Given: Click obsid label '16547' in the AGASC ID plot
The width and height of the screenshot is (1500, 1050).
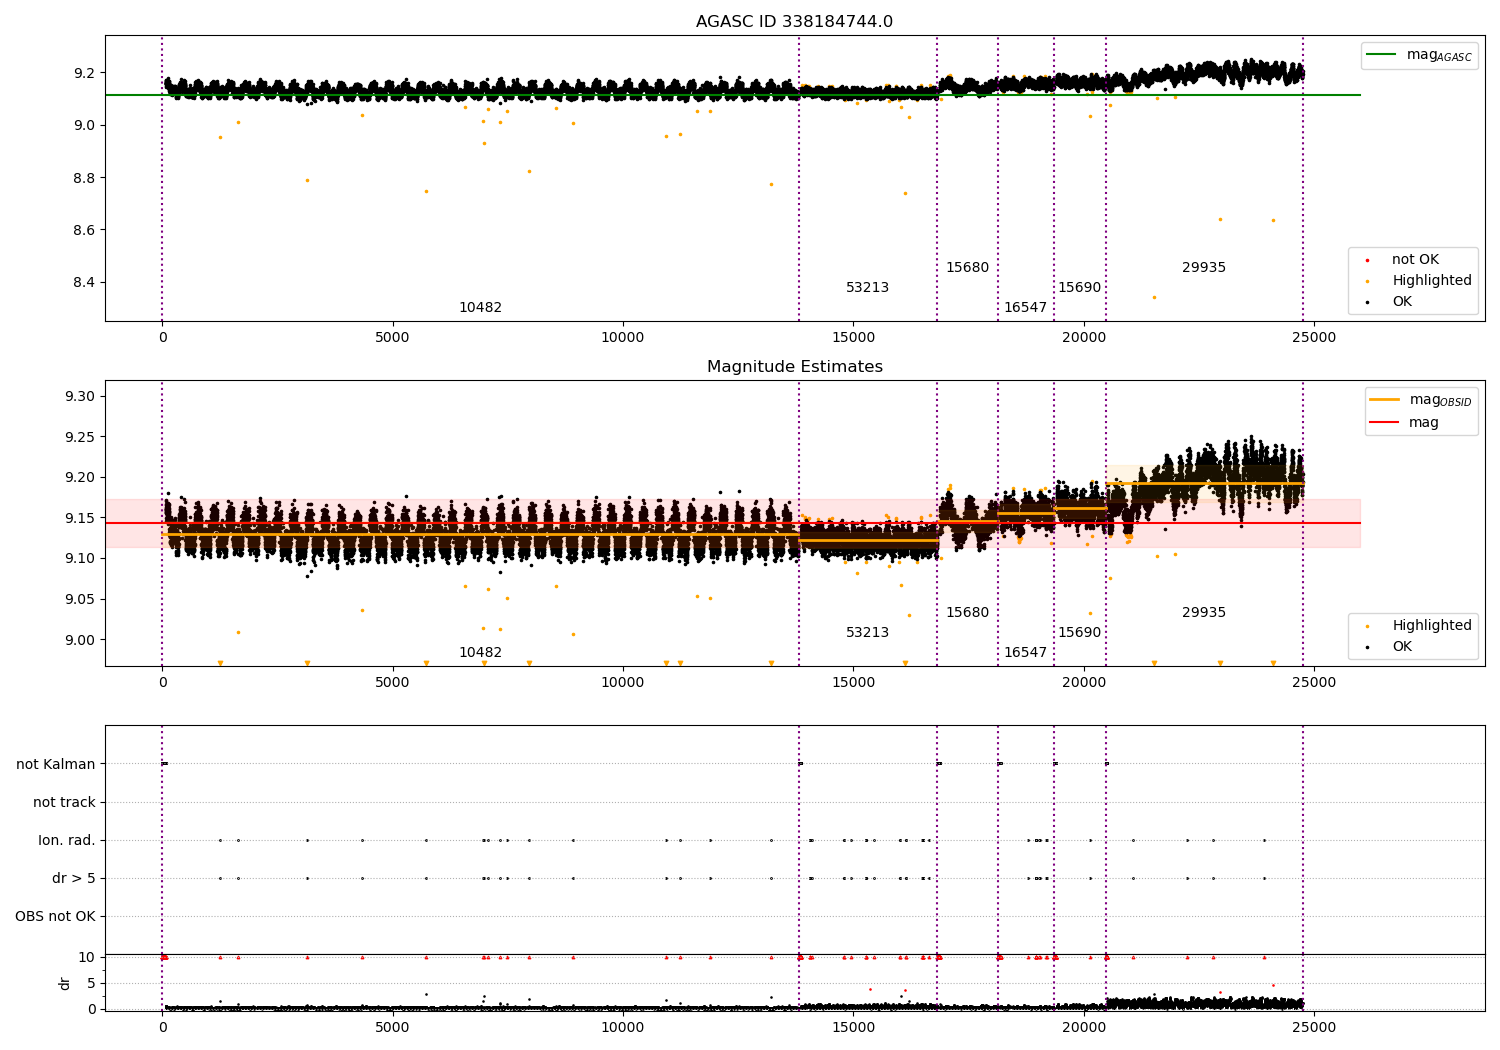Looking at the screenshot, I should [x=1025, y=308].
